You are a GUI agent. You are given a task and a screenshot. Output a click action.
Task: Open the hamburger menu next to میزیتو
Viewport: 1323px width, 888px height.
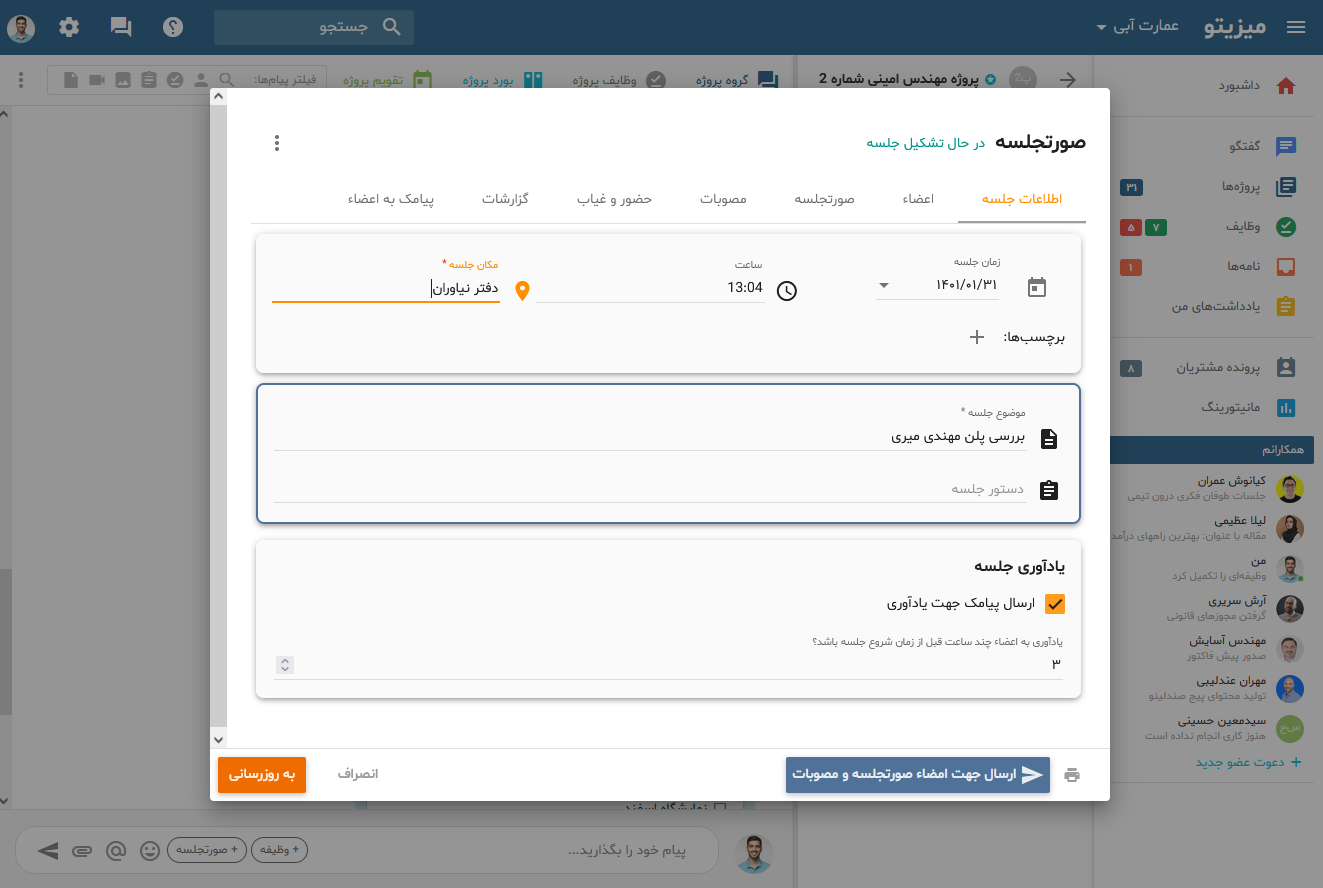(x=1296, y=27)
